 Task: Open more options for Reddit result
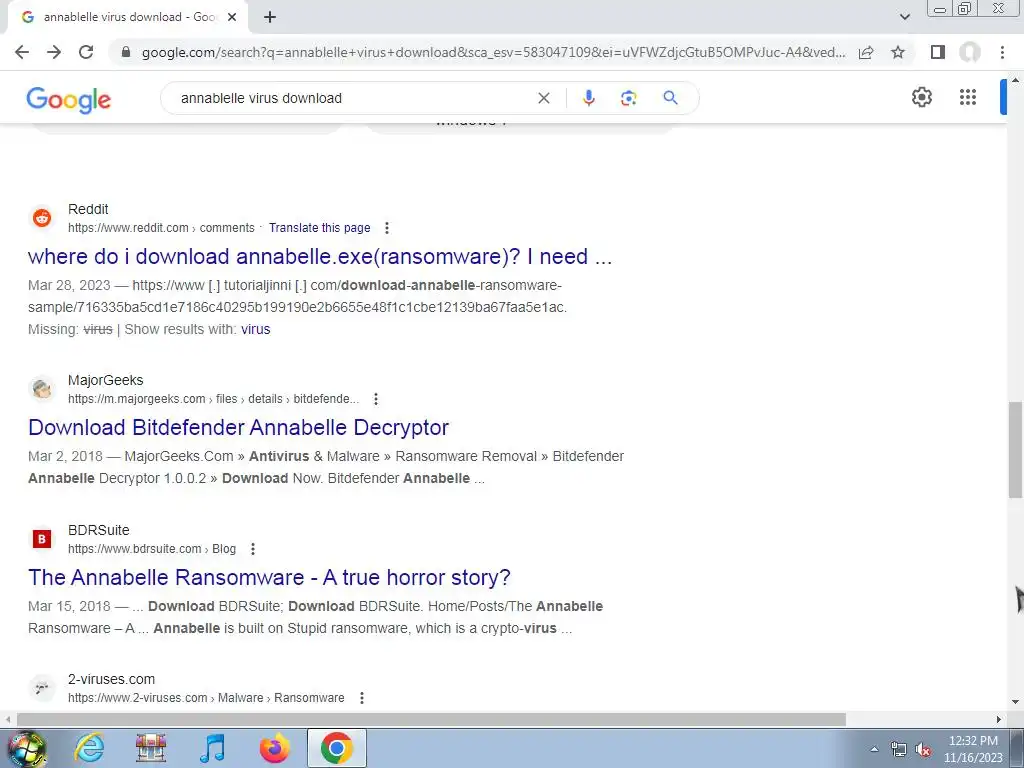tap(387, 228)
